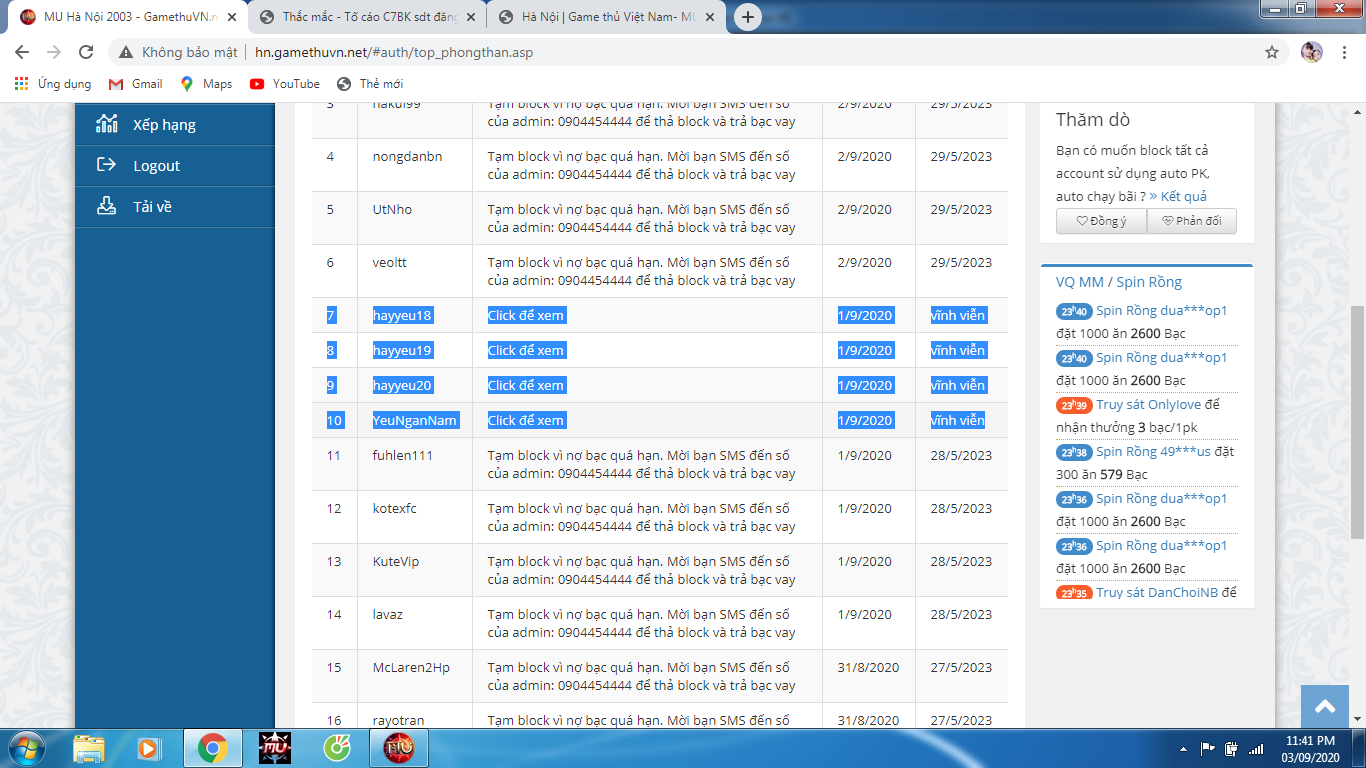The height and width of the screenshot is (768, 1366).
Task: Open a new browser tab
Action: point(748,17)
